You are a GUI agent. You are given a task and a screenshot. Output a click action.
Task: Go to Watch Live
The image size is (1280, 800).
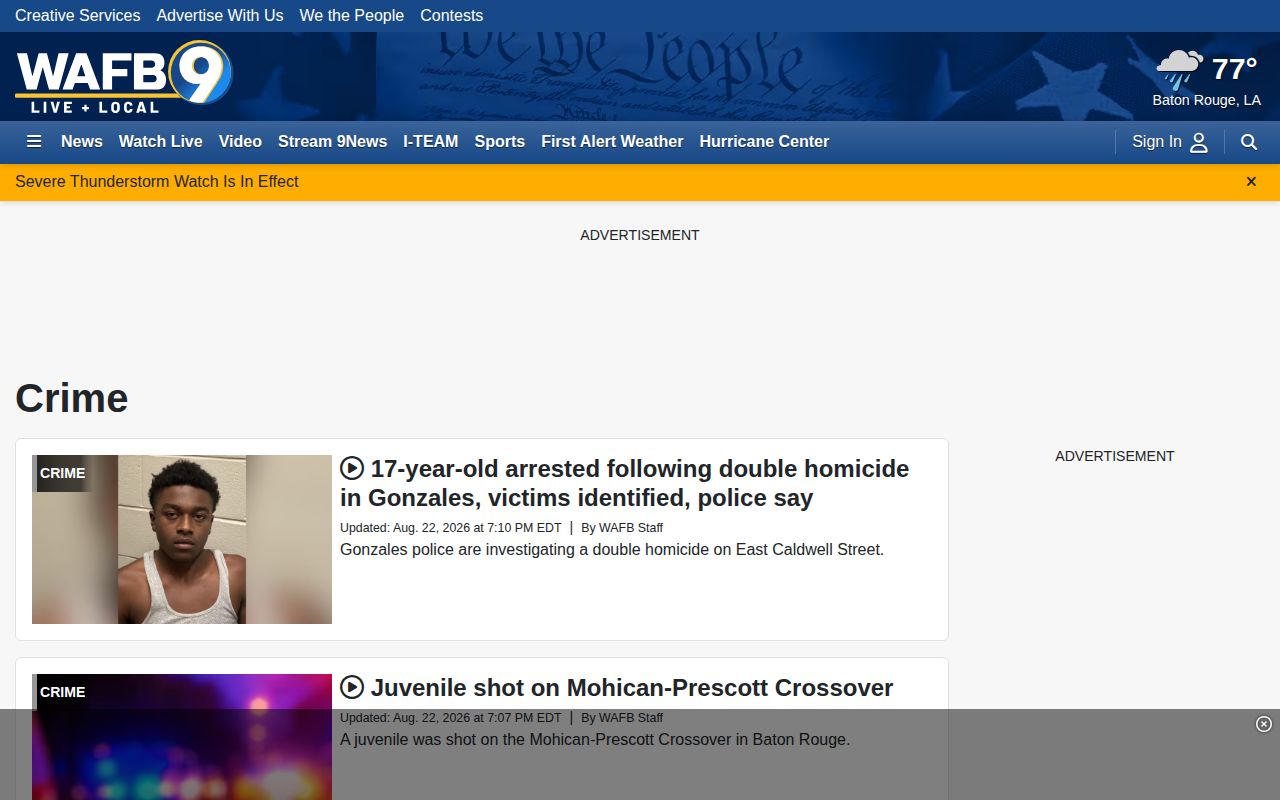[161, 142]
